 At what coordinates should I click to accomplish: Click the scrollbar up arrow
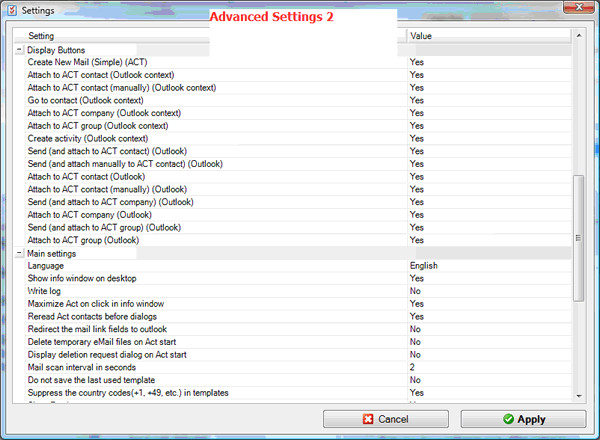(579, 36)
